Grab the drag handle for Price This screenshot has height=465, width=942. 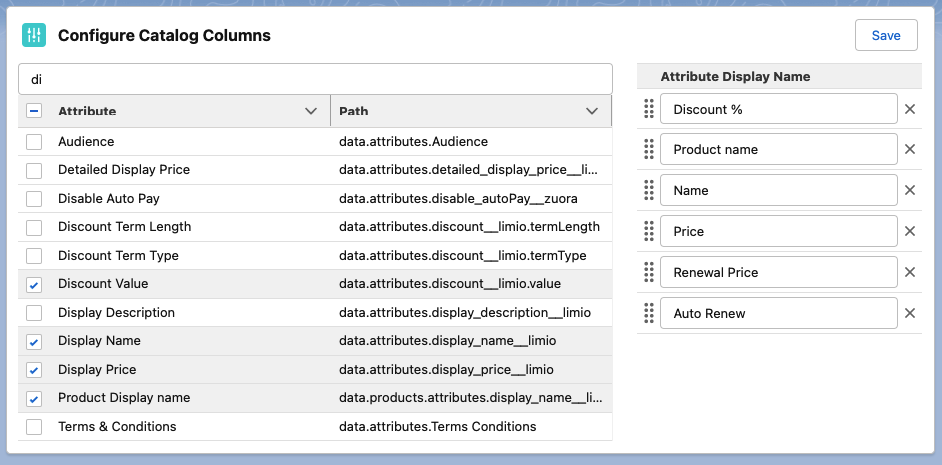click(x=648, y=231)
